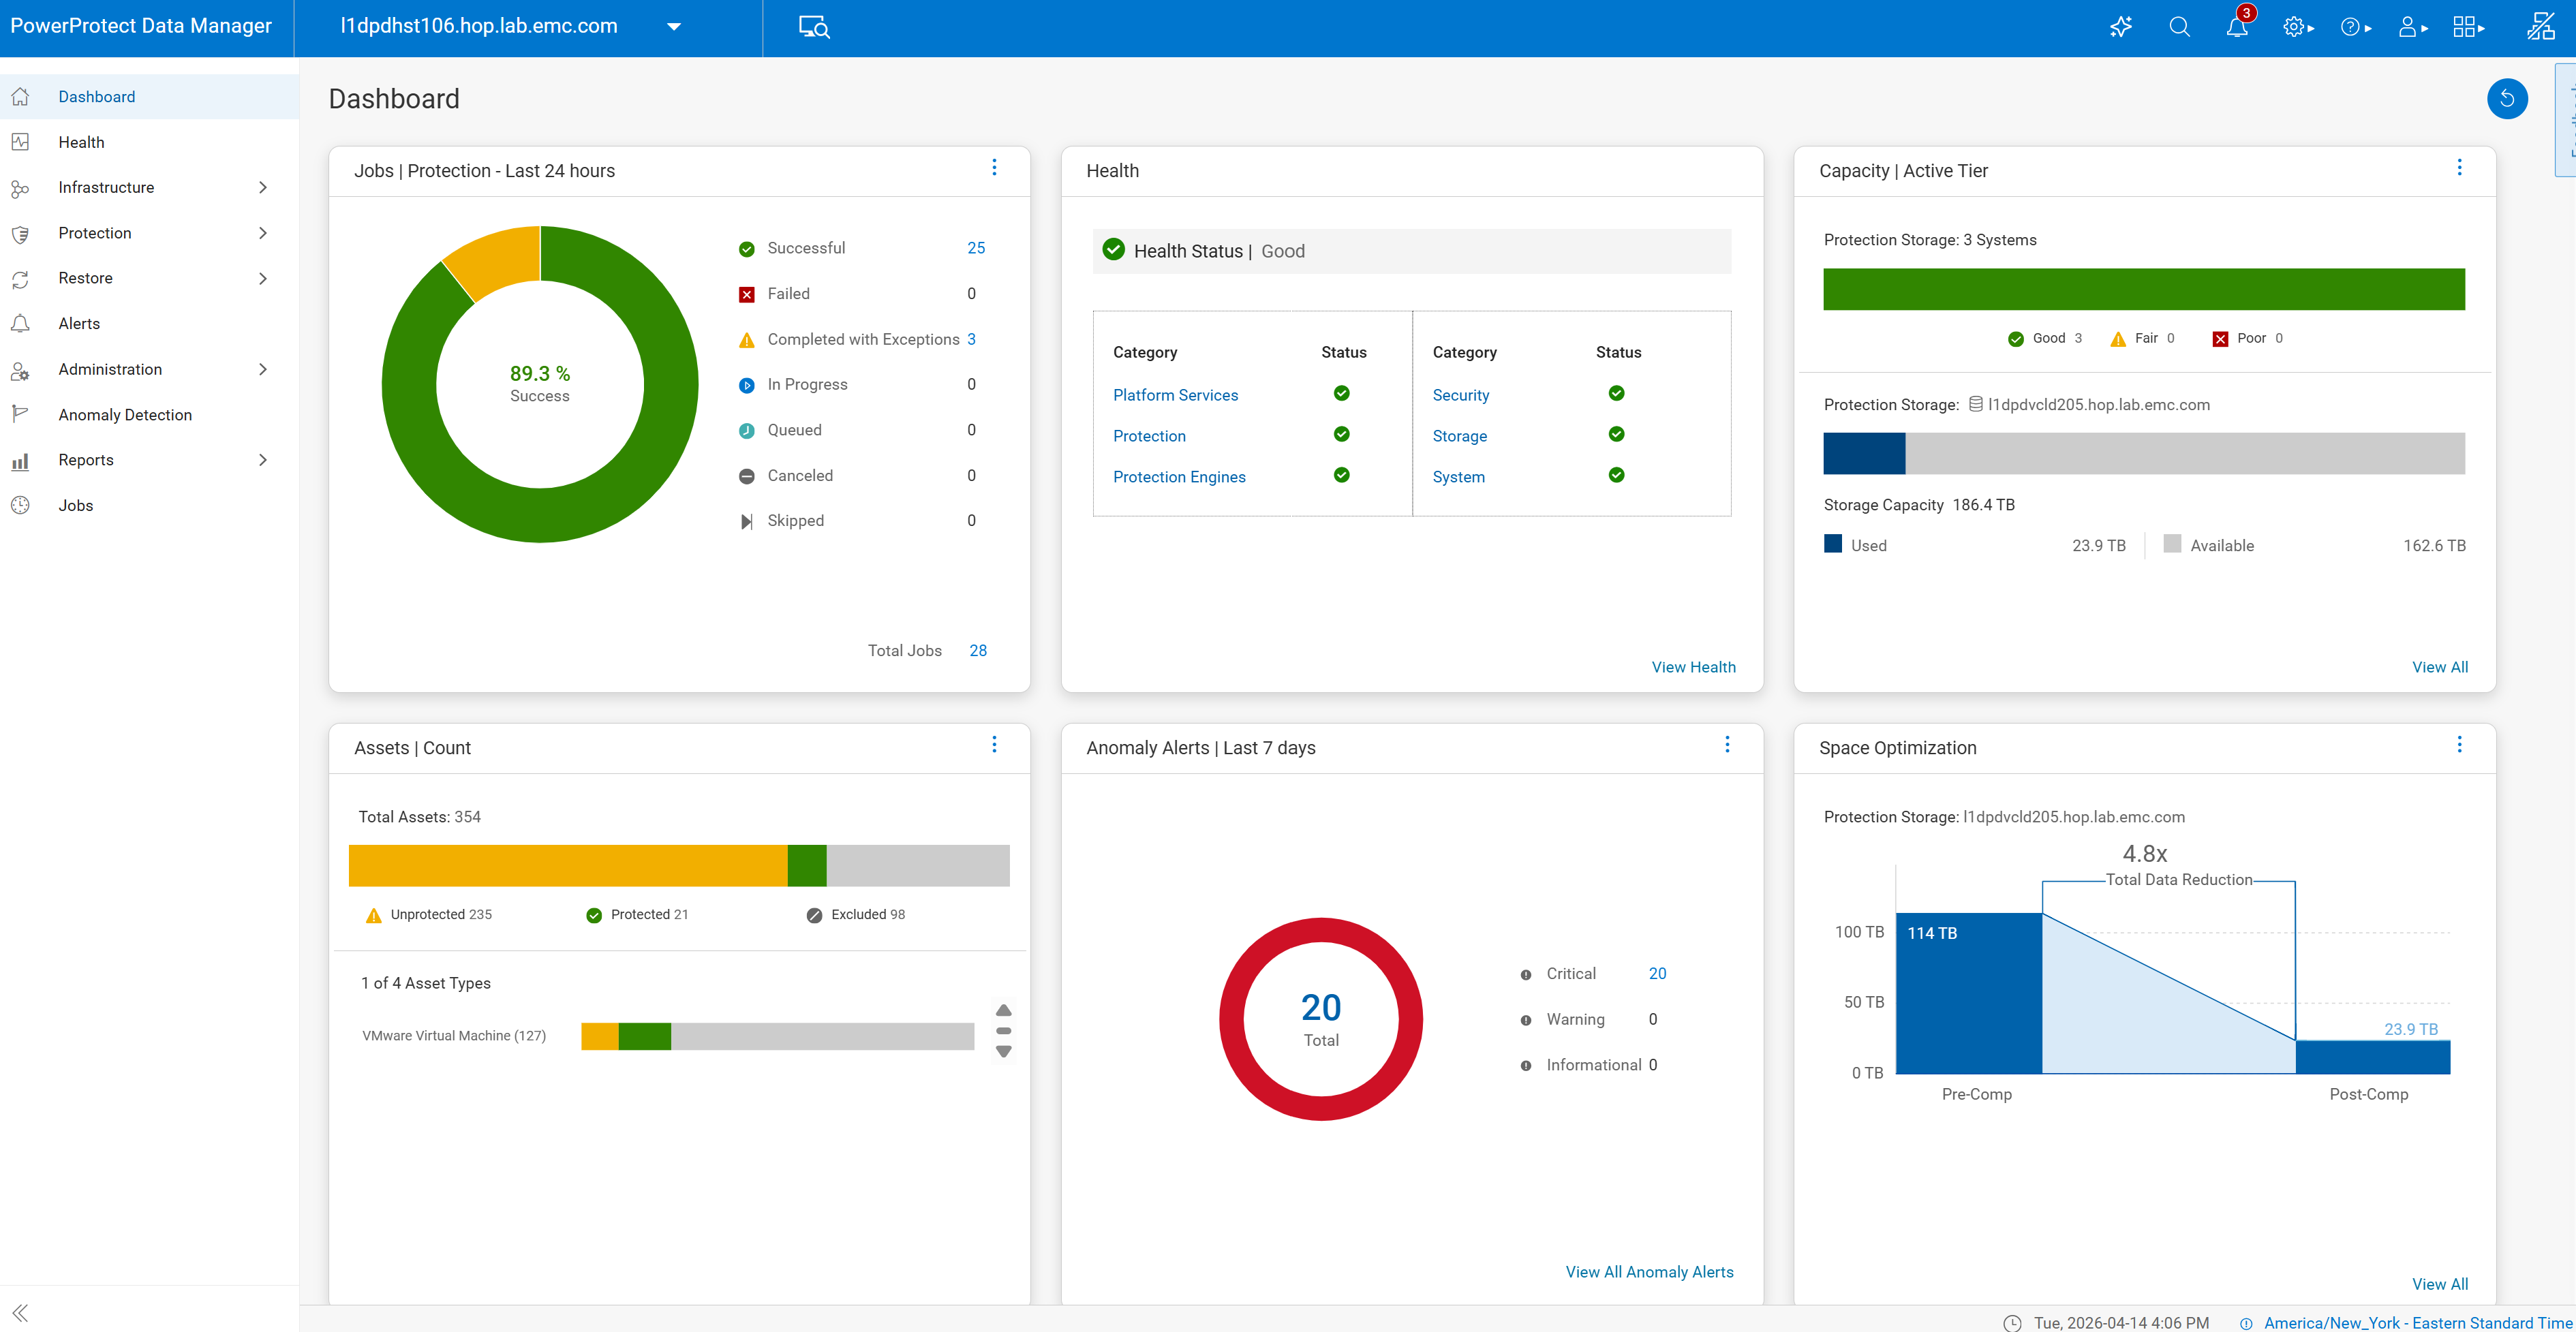Open the asset discovery monitor-search icon
The height and width of the screenshot is (1332, 2576).
(x=814, y=27)
